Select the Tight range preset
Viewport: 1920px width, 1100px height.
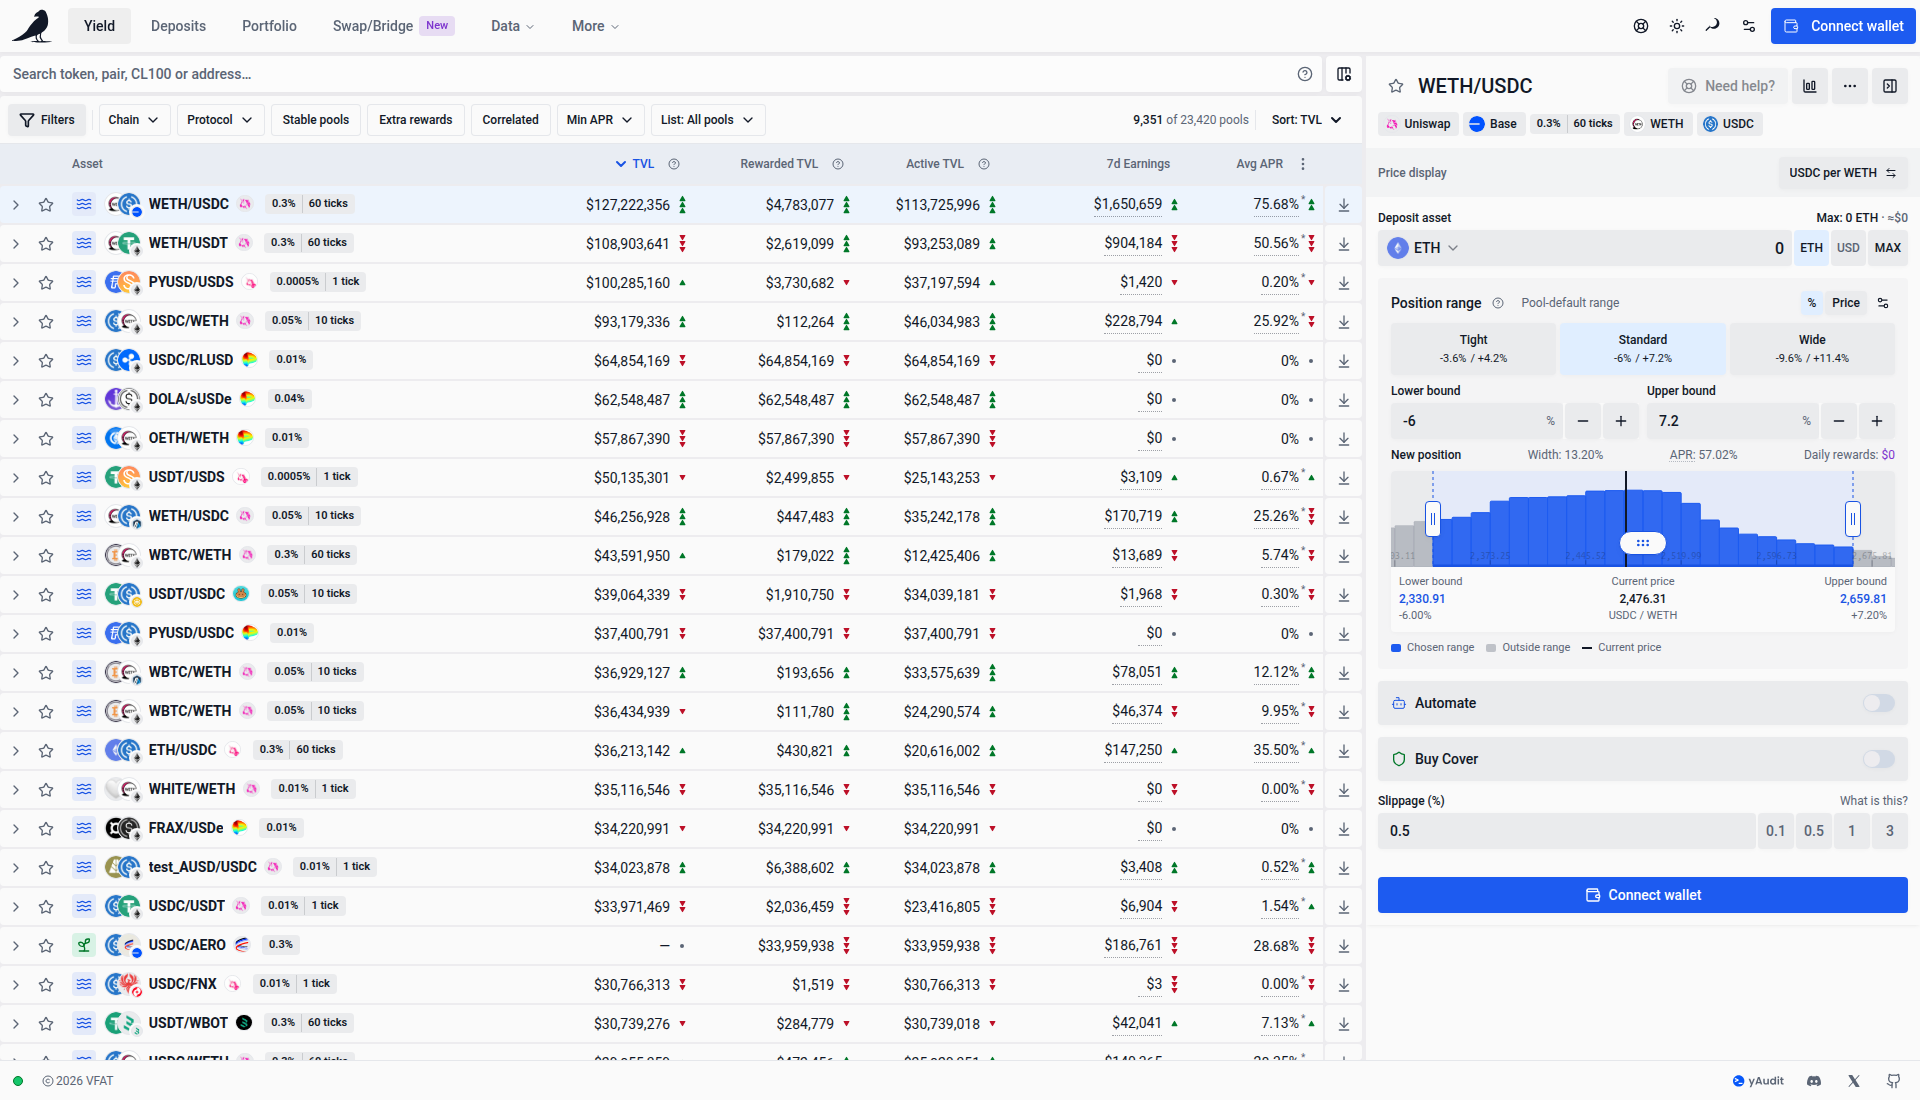coord(1473,348)
